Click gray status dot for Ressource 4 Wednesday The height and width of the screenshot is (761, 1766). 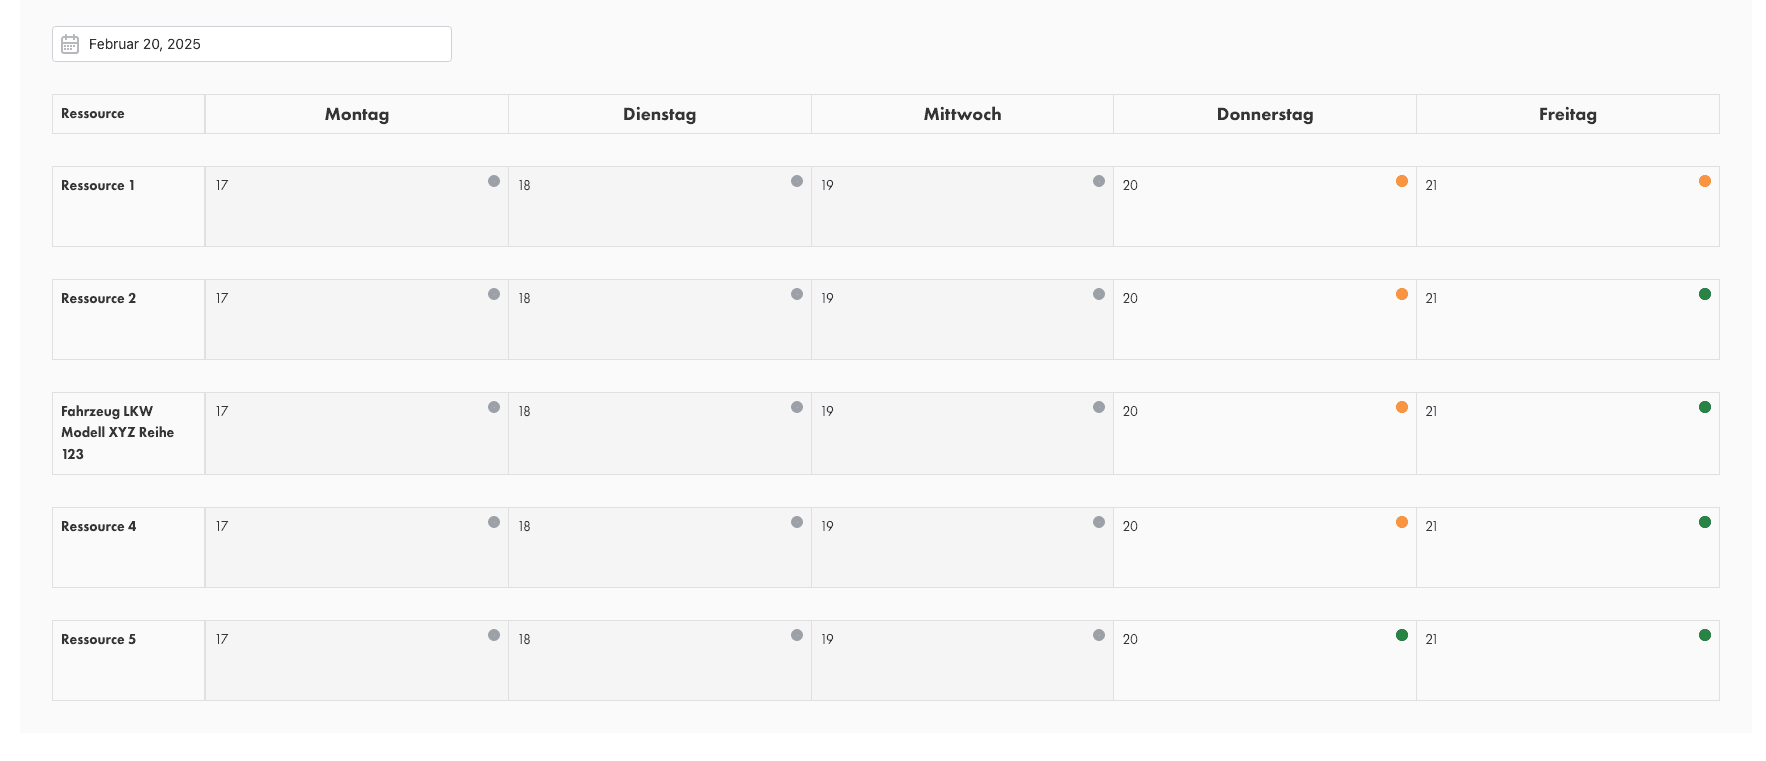[x=1098, y=522]
